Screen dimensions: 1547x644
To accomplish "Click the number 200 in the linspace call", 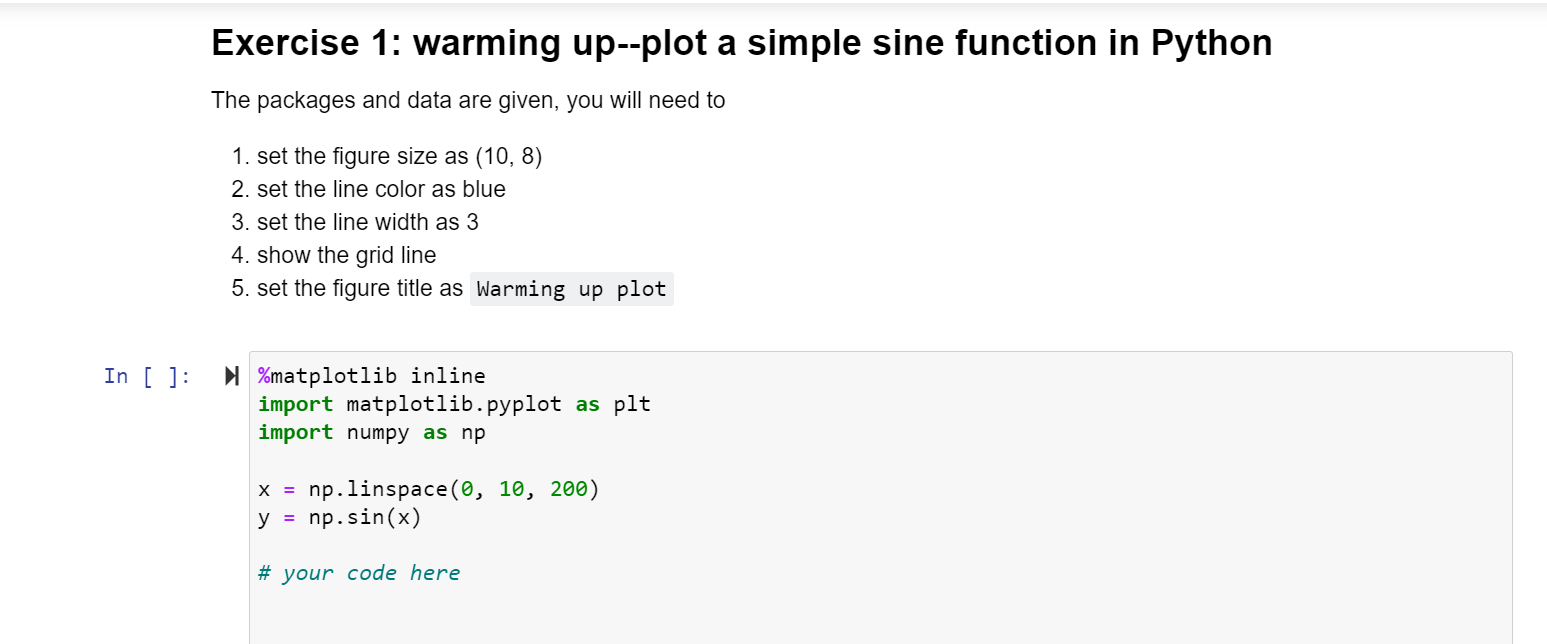I will (x=568, y=489).
